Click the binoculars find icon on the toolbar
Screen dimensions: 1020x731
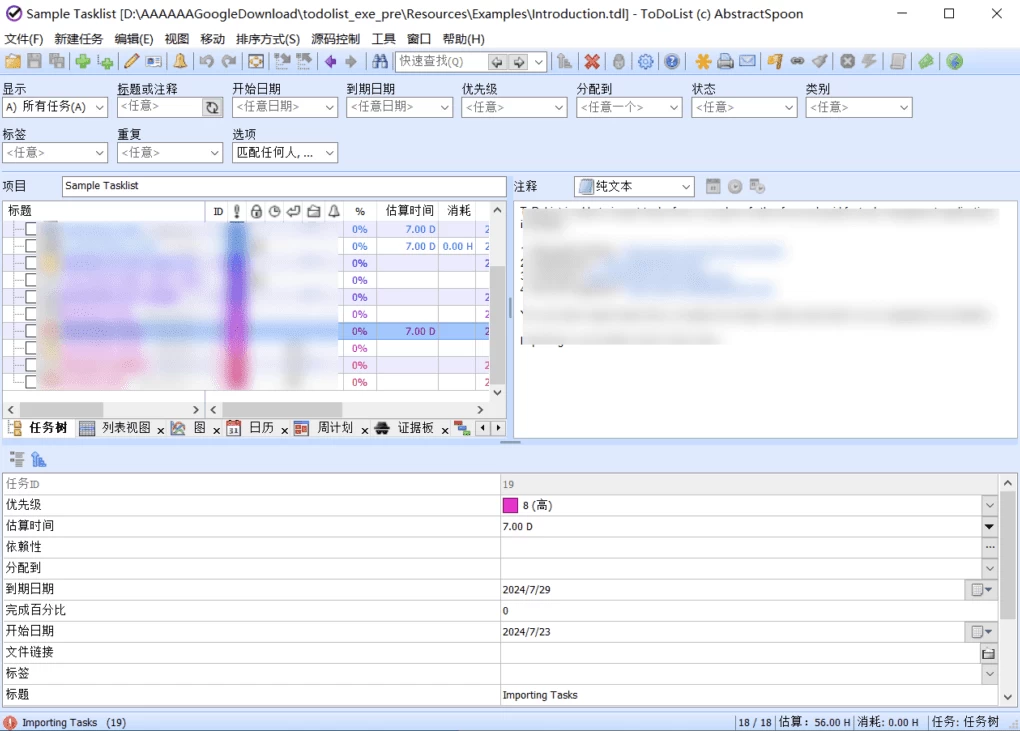[x=380, y=61]
